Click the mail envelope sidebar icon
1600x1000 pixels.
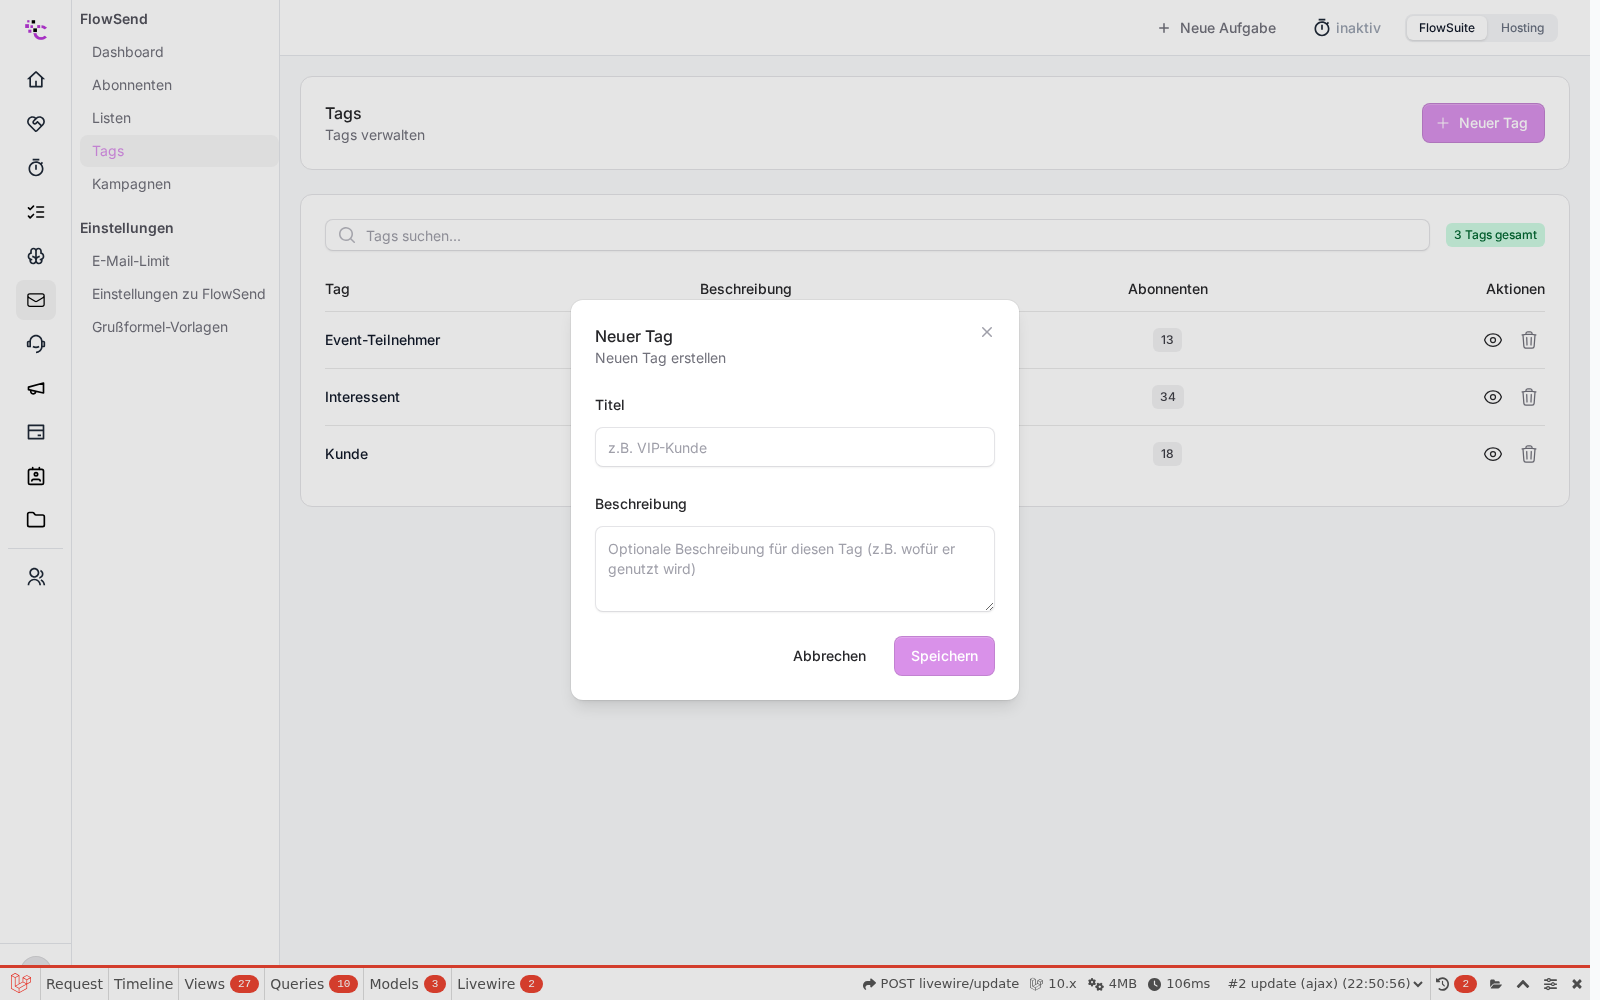click(36, 300)
